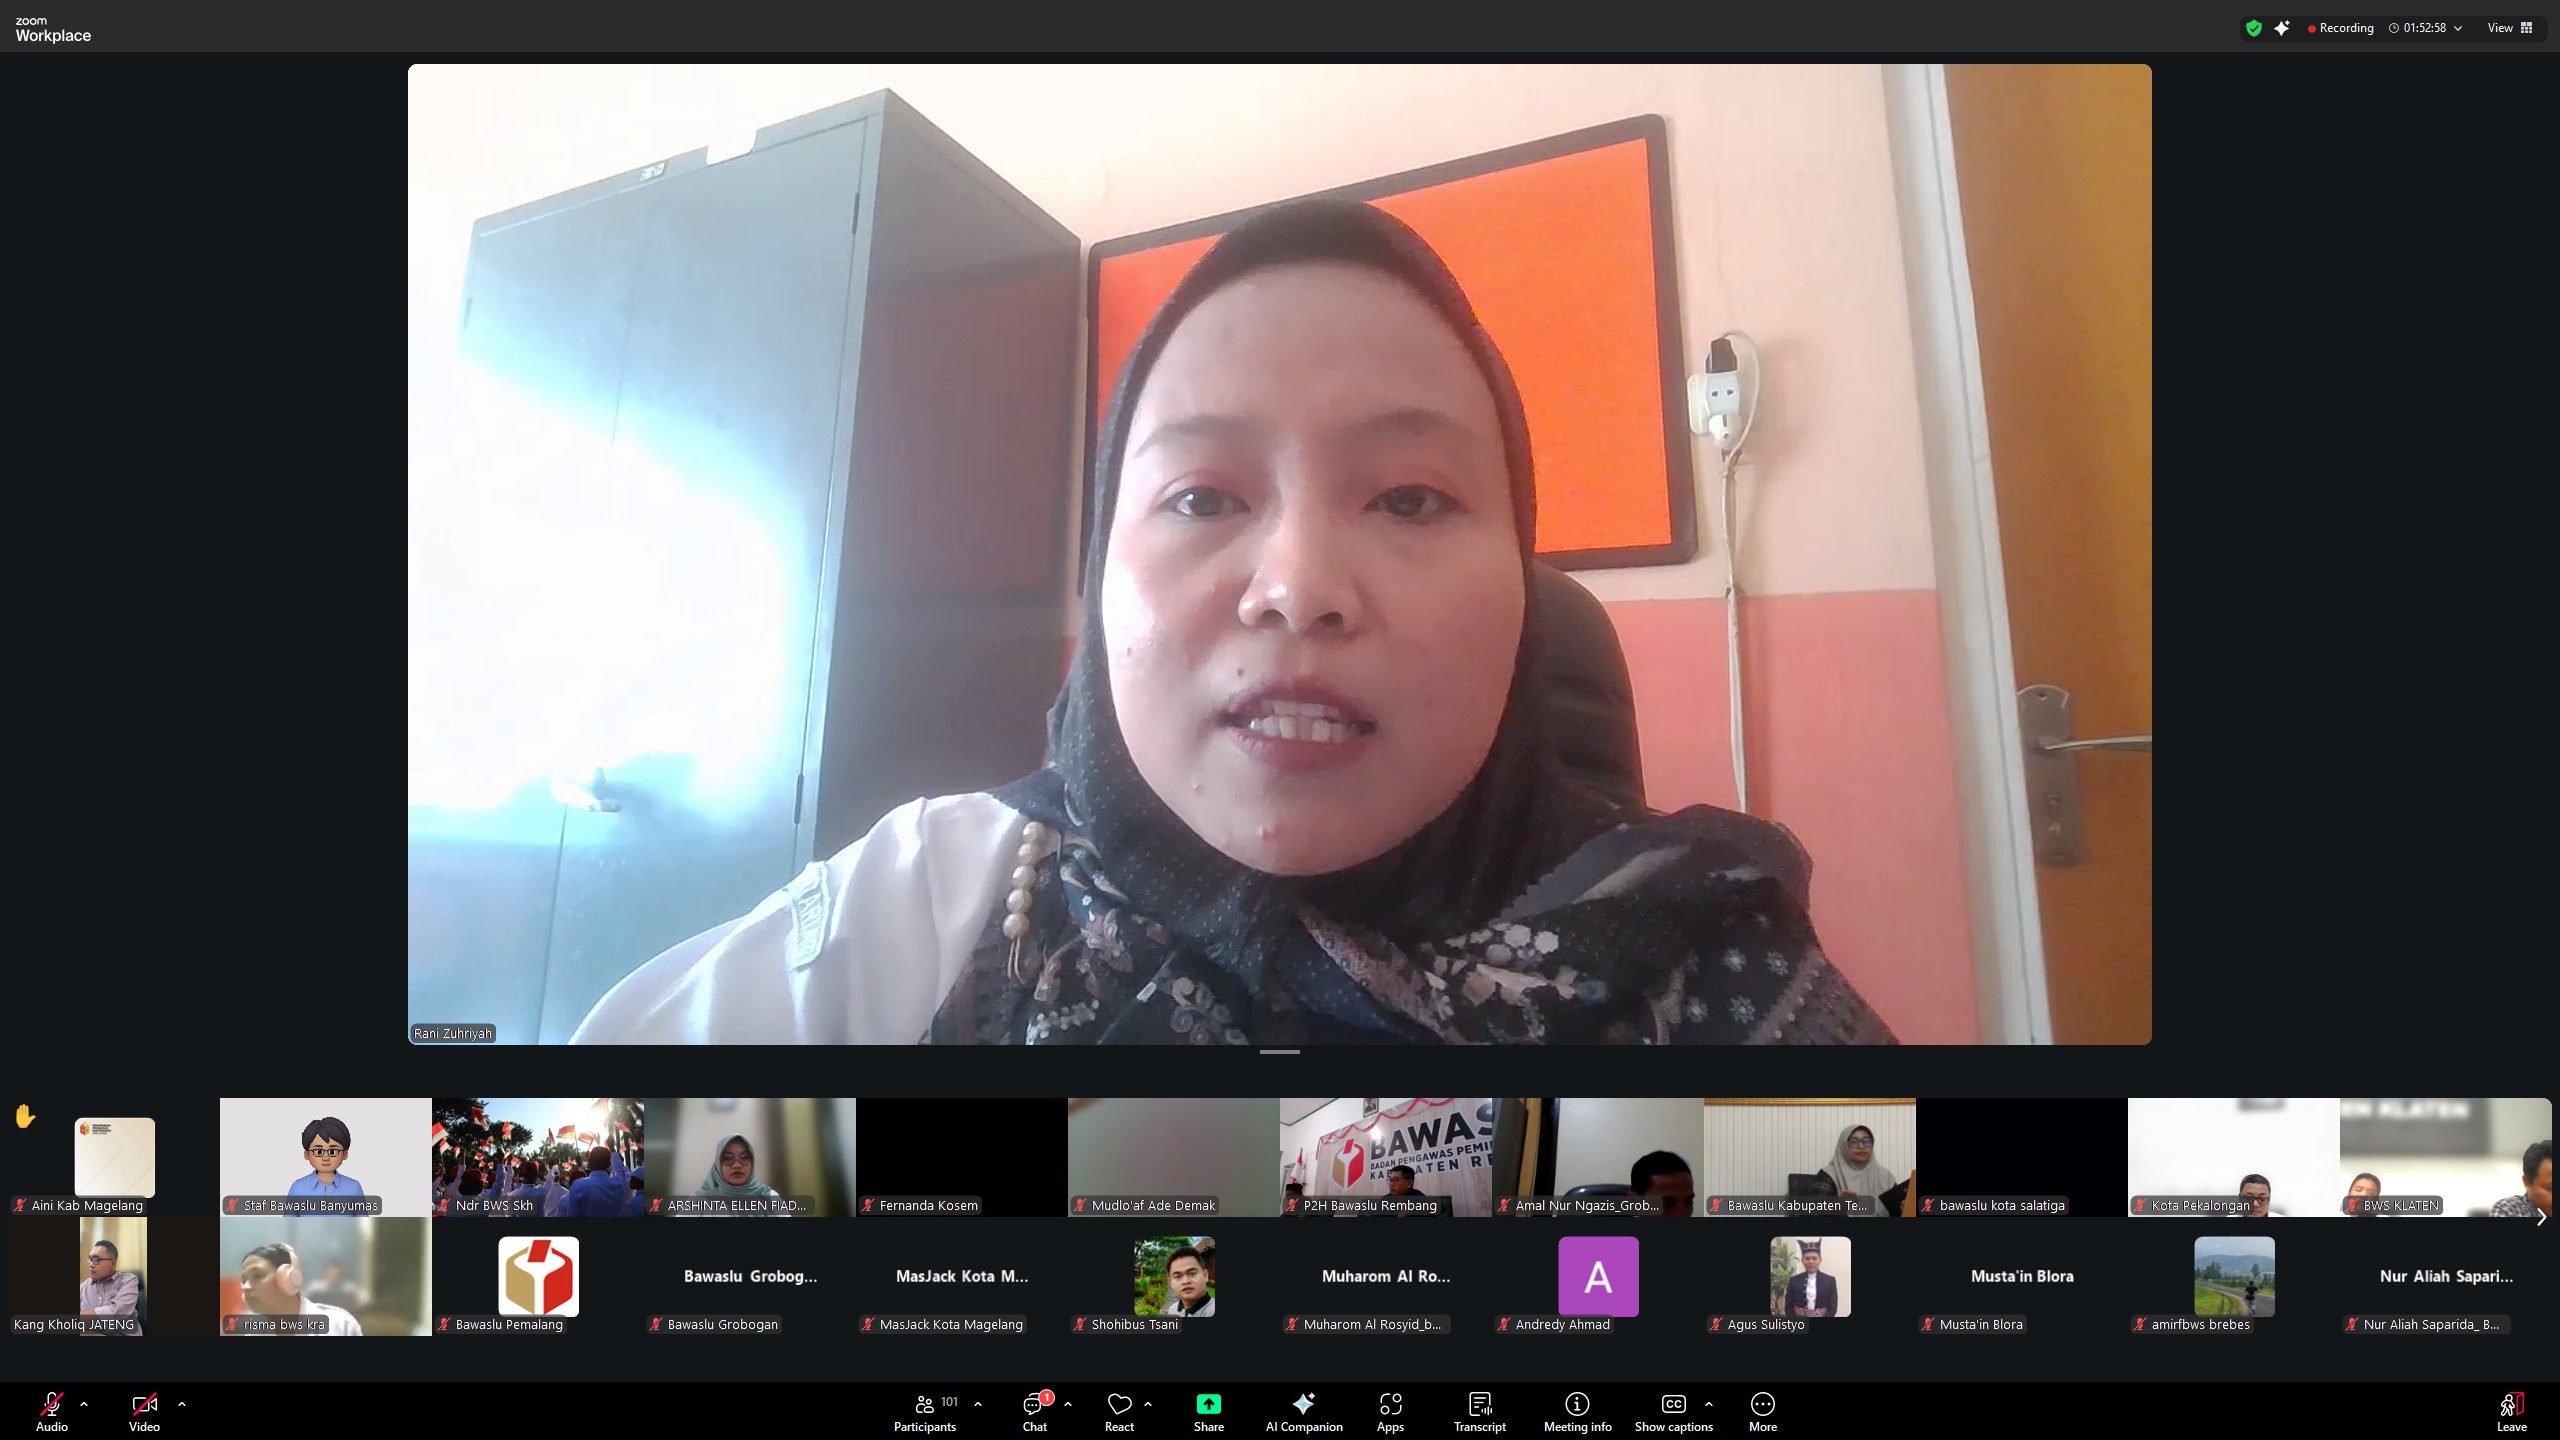Expand audio options arrow

click(x=84, y=1404)
